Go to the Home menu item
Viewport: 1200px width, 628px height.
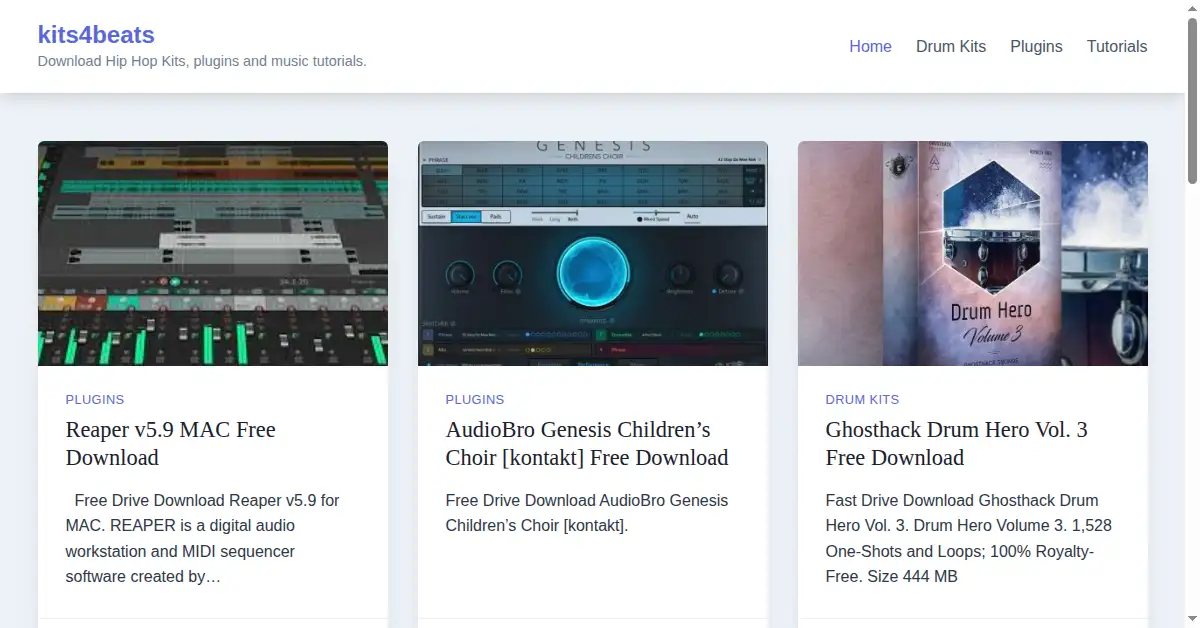870,46
